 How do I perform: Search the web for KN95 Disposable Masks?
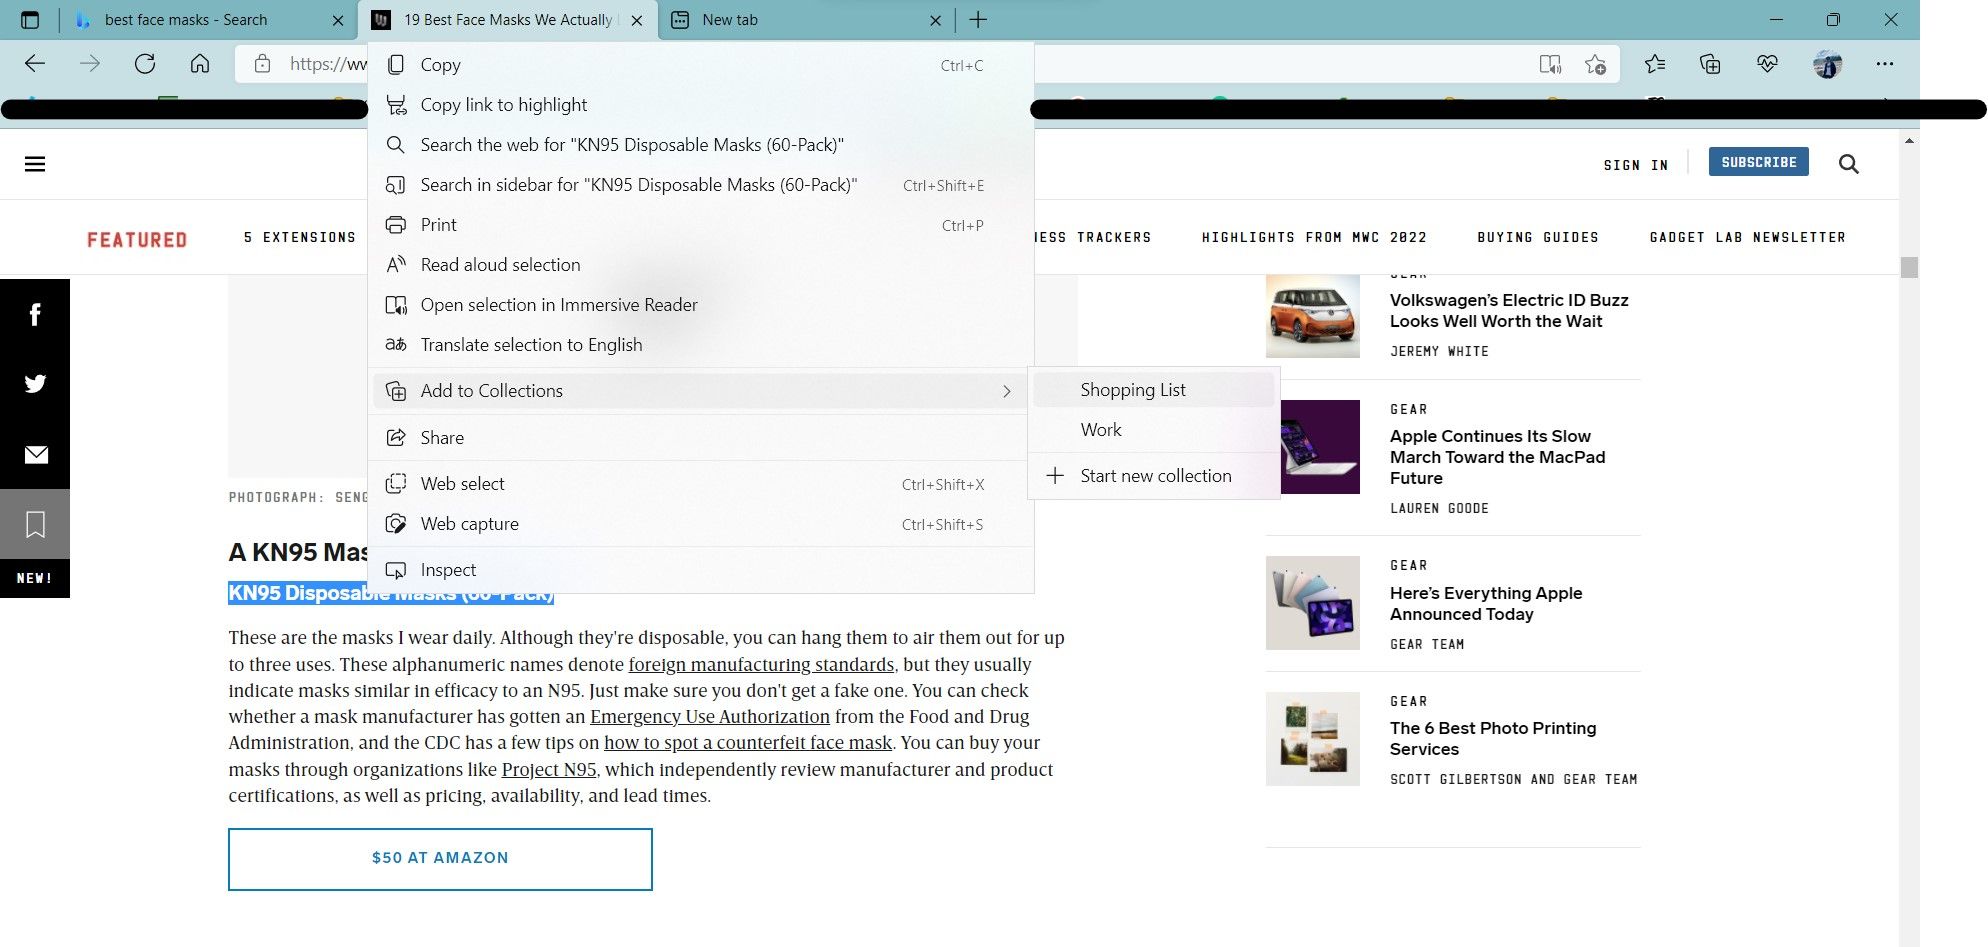(x=700, y=145)
